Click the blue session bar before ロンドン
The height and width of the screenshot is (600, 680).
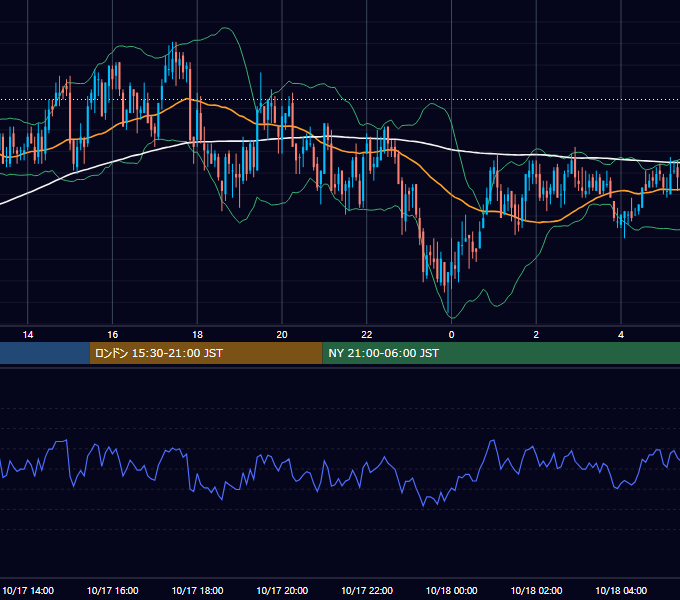45,353
